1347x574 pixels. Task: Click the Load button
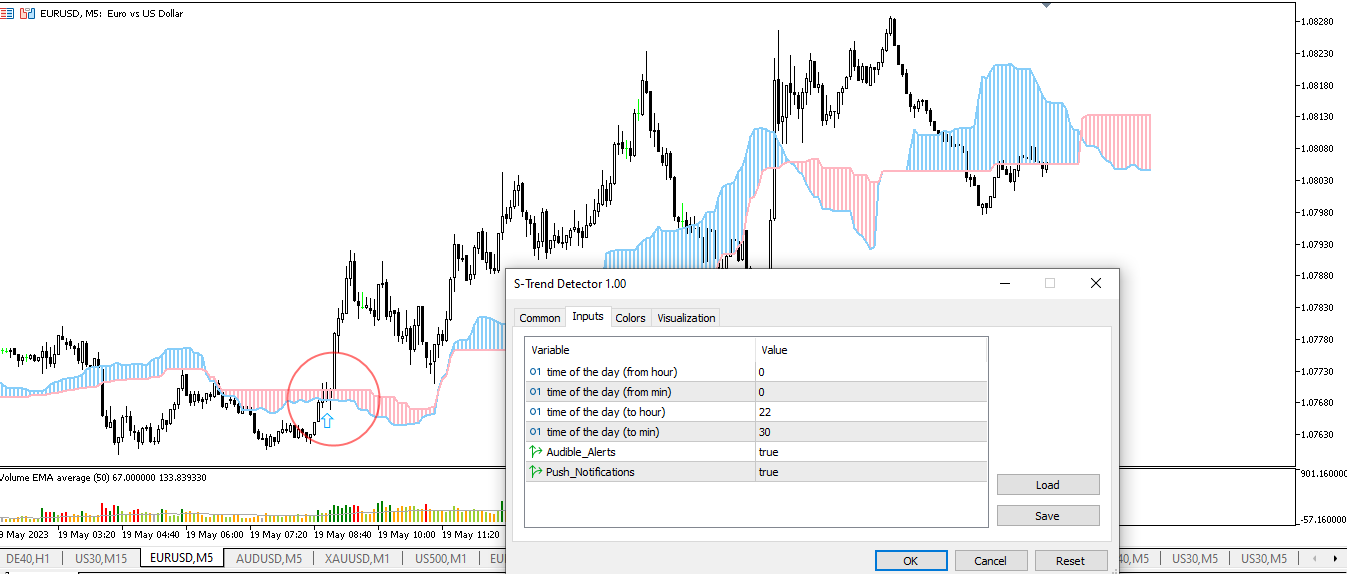click(x=1048, y=485)
